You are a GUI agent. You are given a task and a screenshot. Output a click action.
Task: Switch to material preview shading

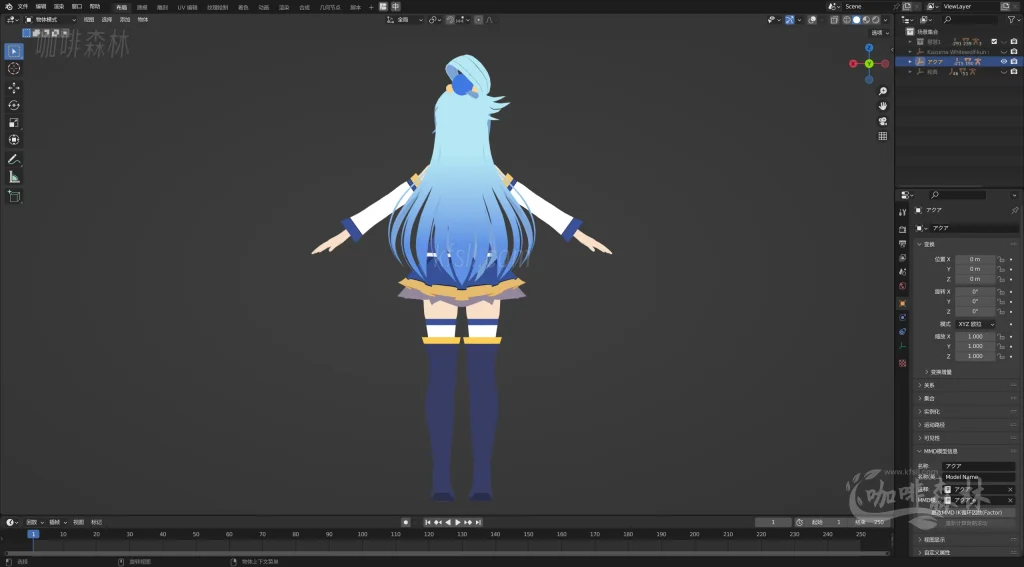pyautogui.click(x=867, y=20)
